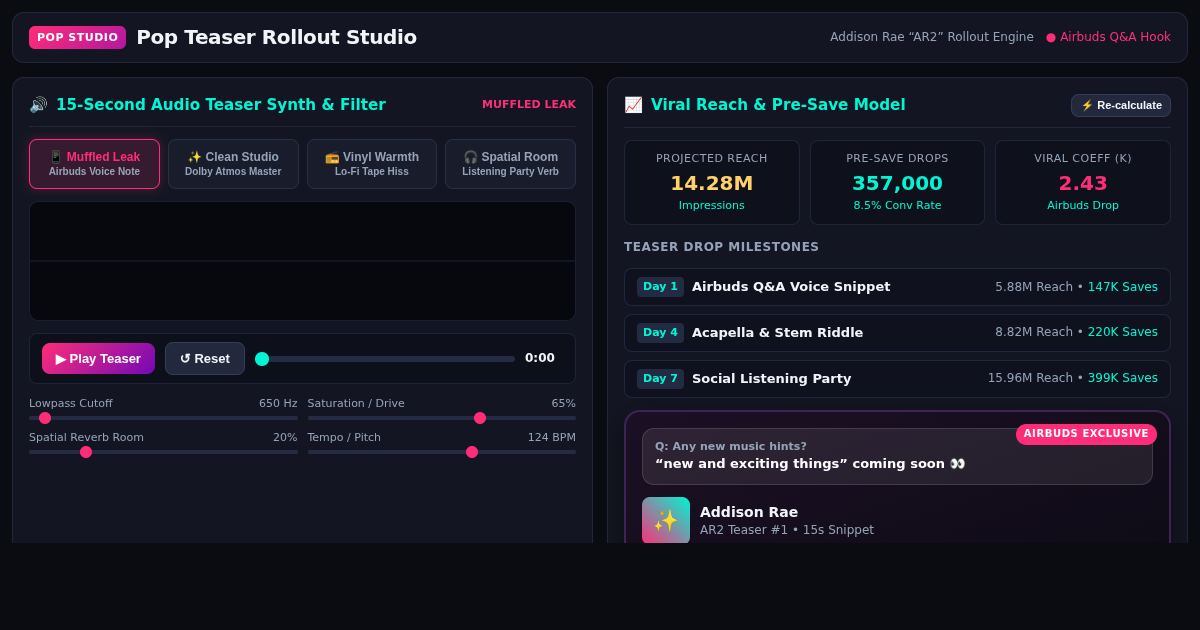Click the Viral Coeff 2.43 card
This screenshot has width=1200, height=630.
click(x=1083, y=182)
